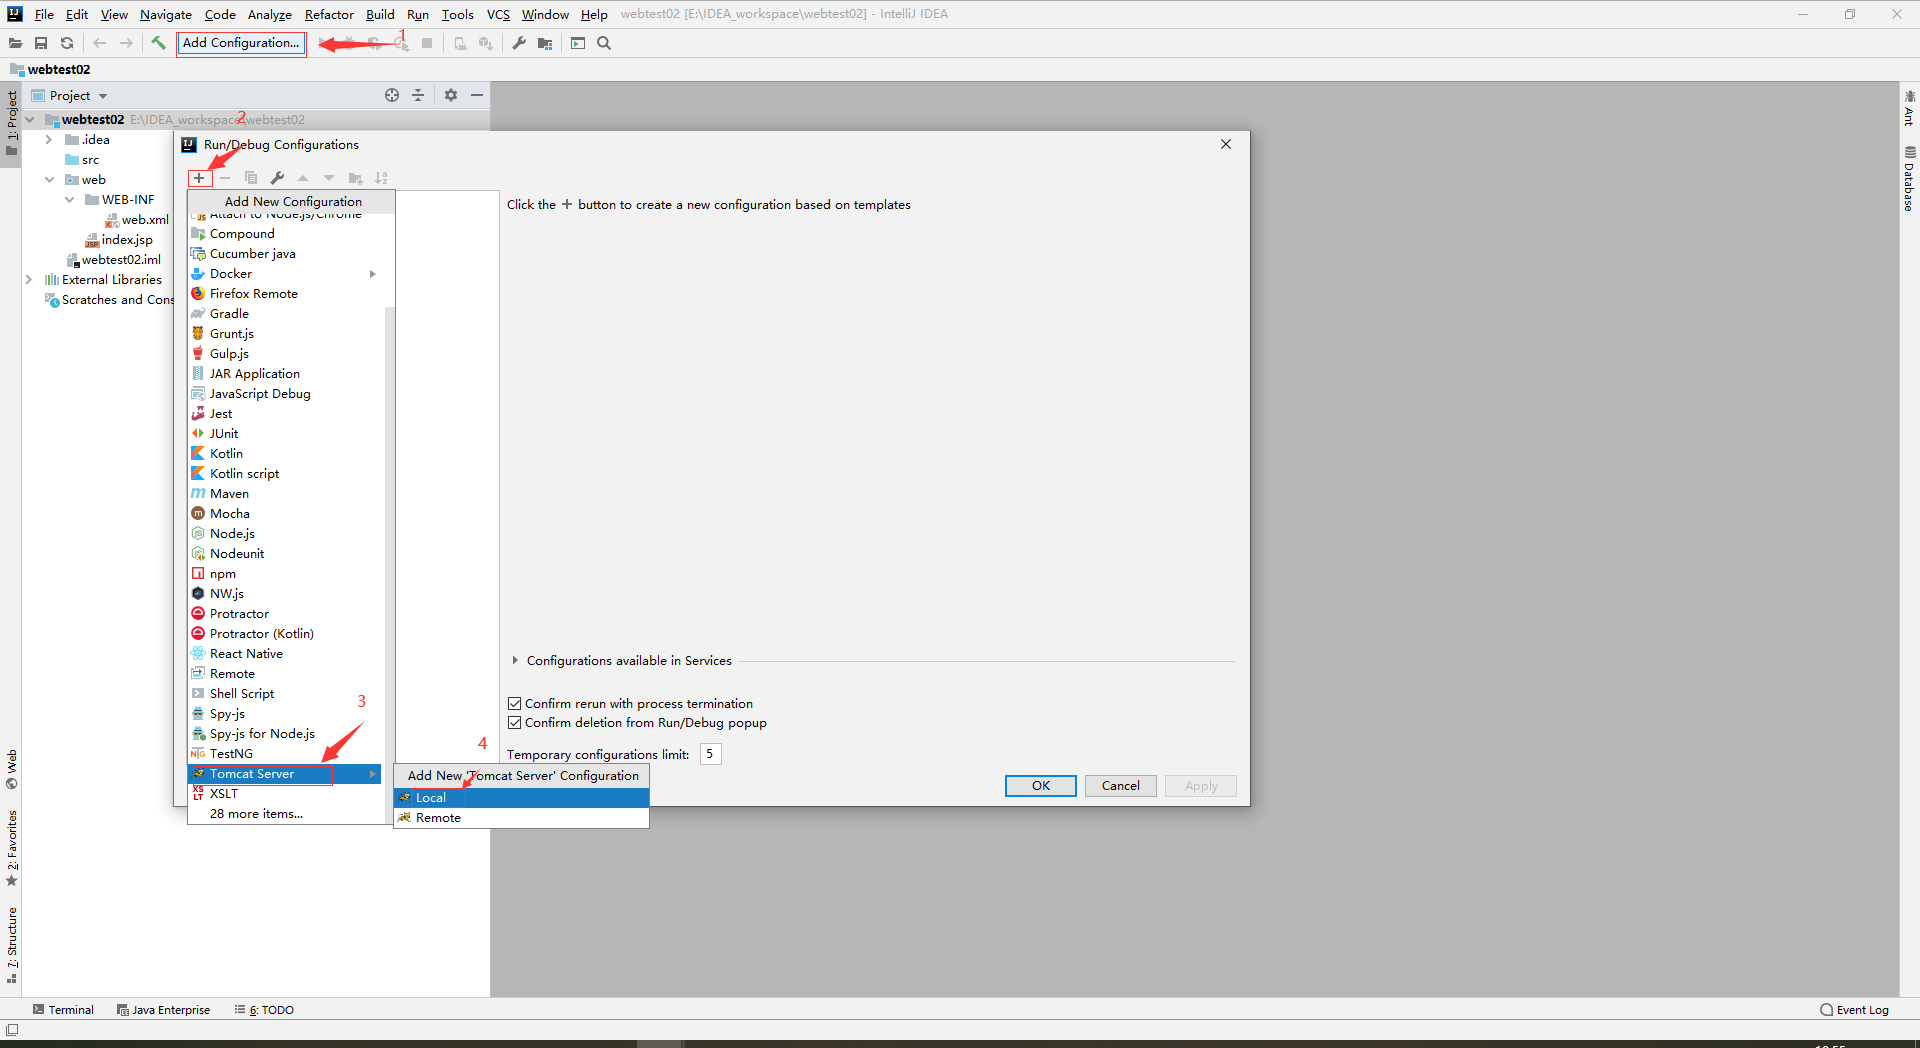The height and width of the screenshot is (1048, 1920).
Task: Select index.jsp in project tree
Action: point(119,239)
